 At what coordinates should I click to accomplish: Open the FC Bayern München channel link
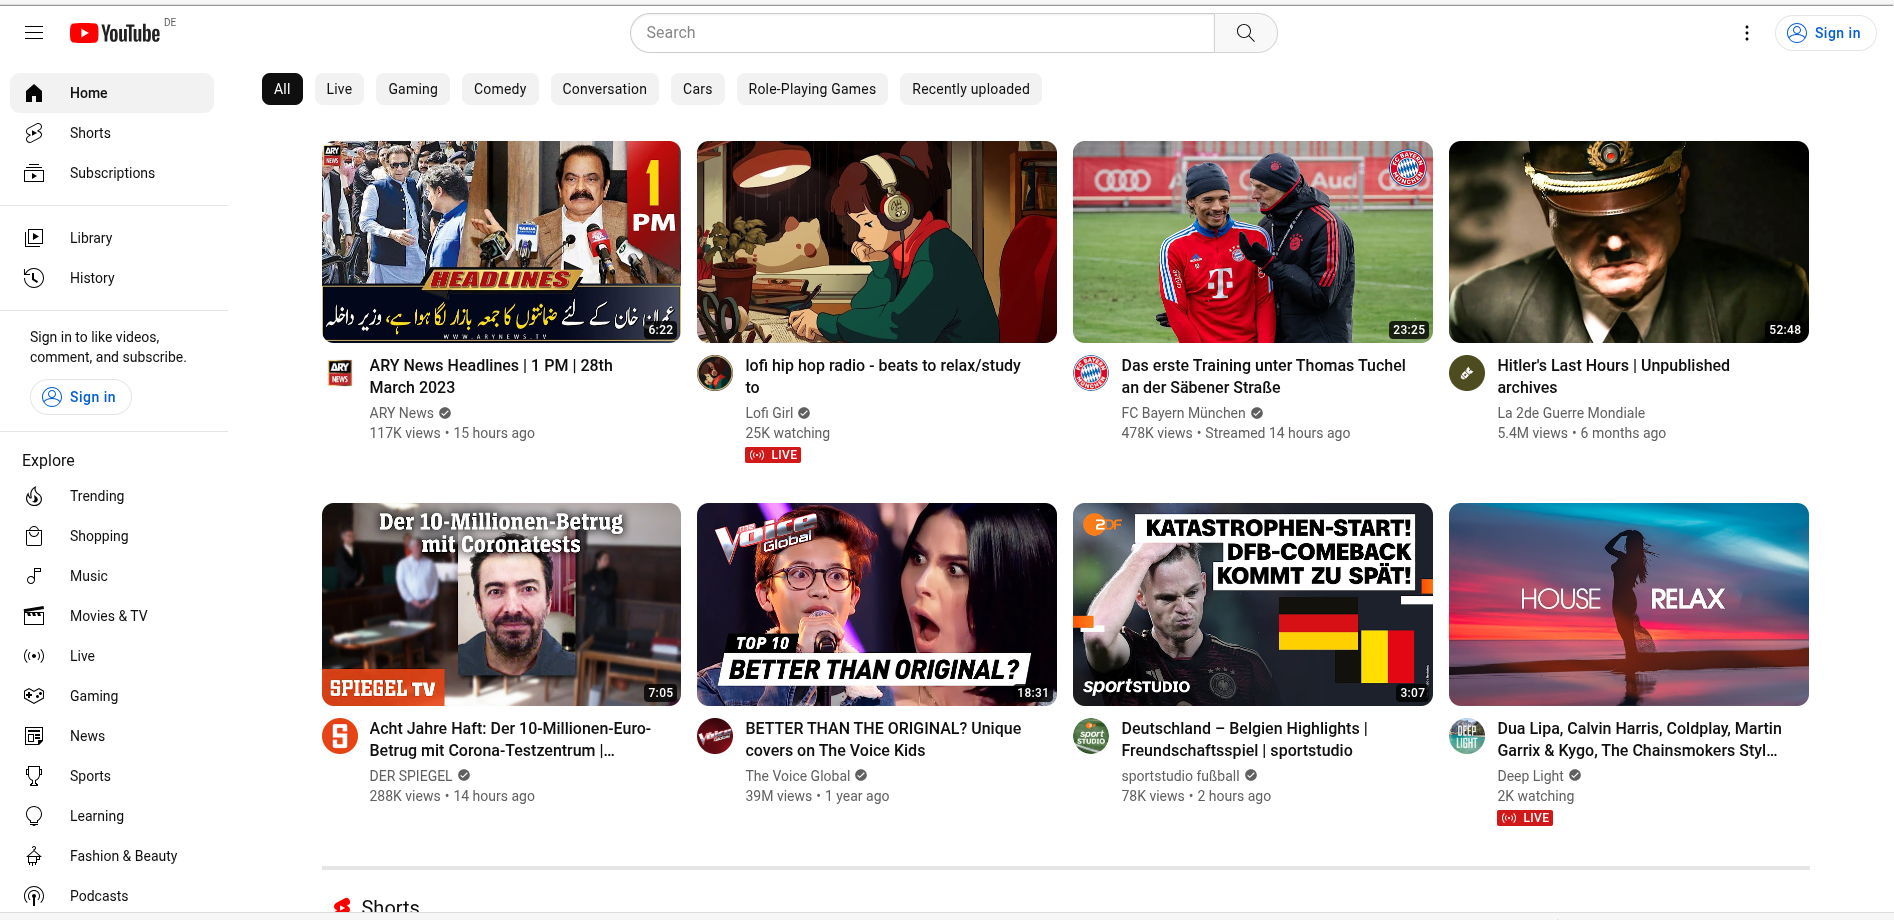(1183, 413)
